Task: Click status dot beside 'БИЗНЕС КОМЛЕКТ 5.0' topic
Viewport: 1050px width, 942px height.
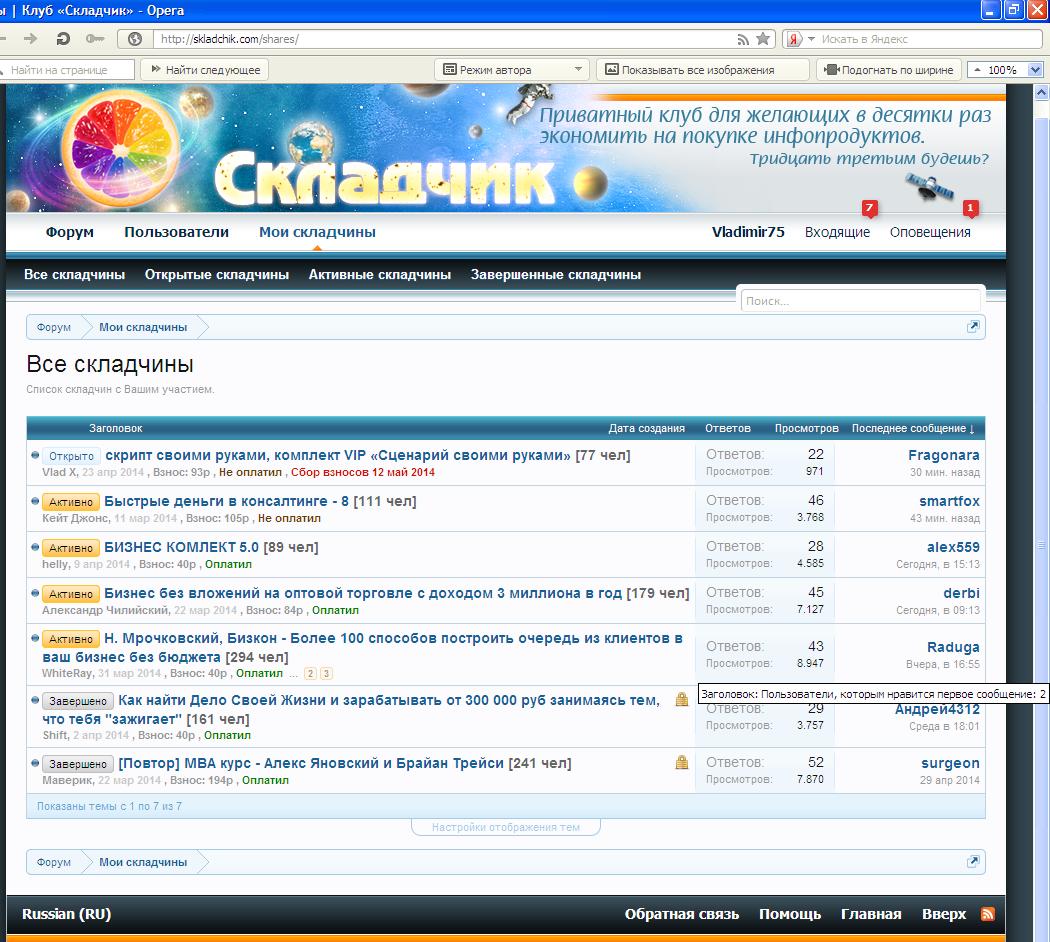Action: [x=35, y=547]
